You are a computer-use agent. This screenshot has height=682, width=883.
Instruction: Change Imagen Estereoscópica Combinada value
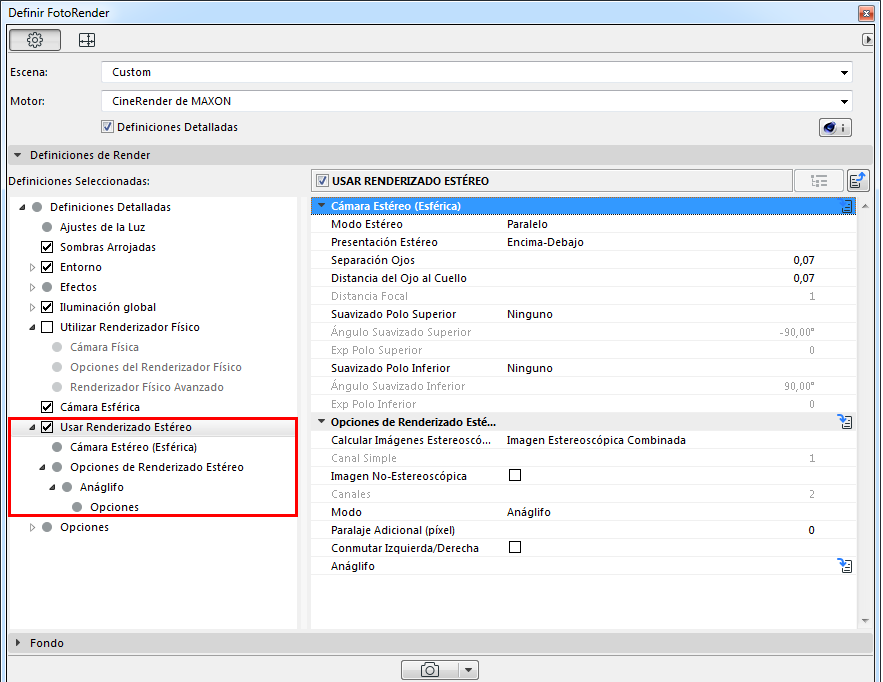596,440
